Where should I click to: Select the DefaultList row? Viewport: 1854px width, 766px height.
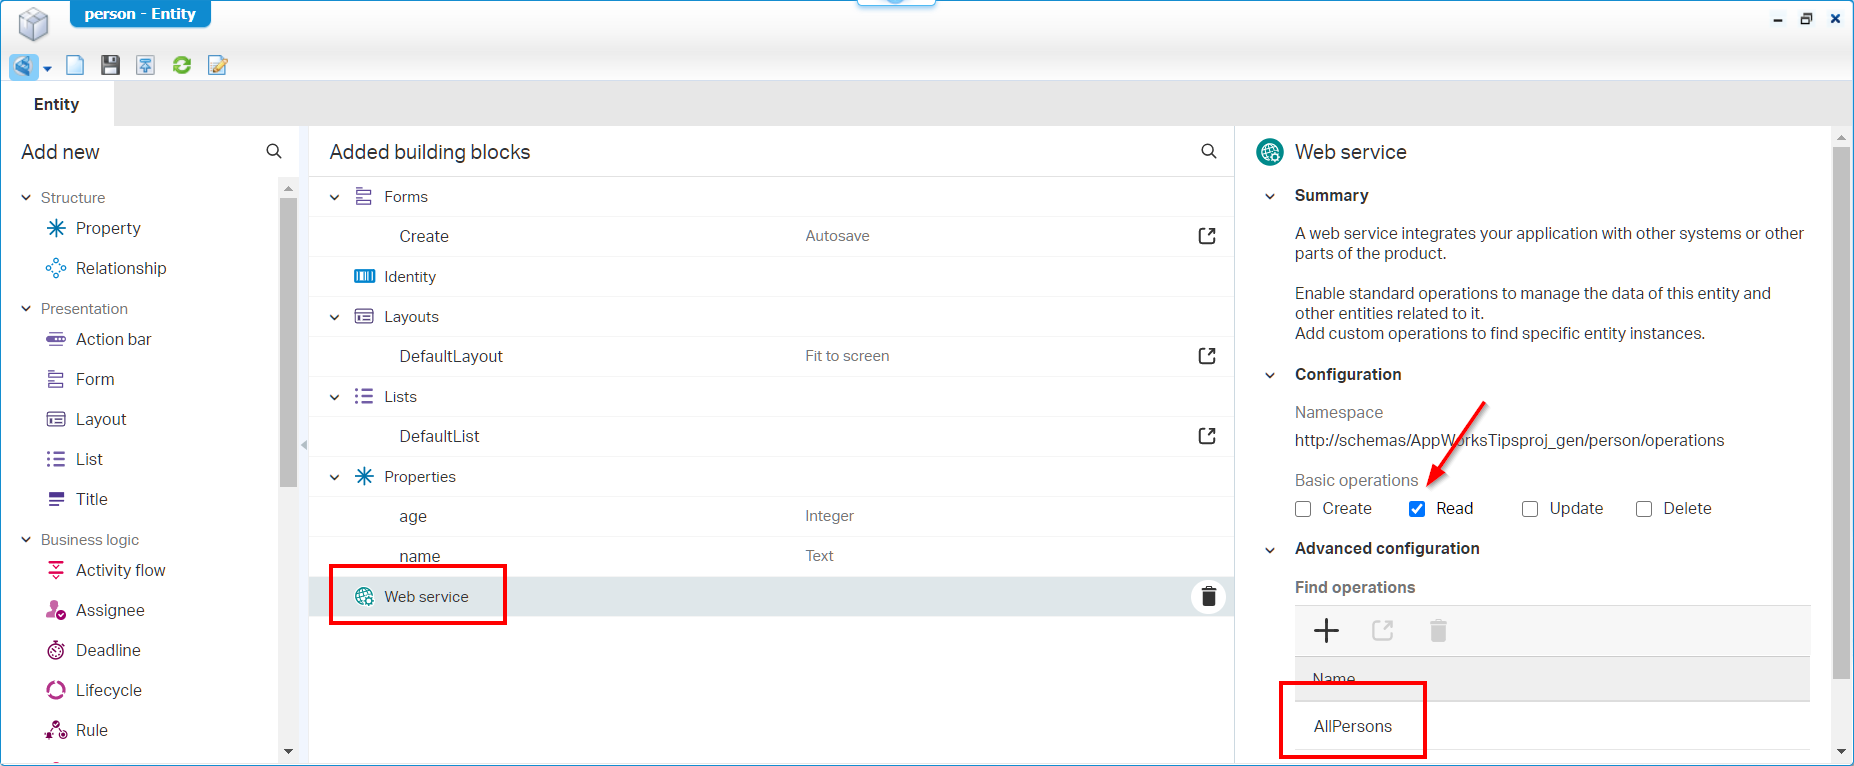pyautogui.click(x=771, y=436)
